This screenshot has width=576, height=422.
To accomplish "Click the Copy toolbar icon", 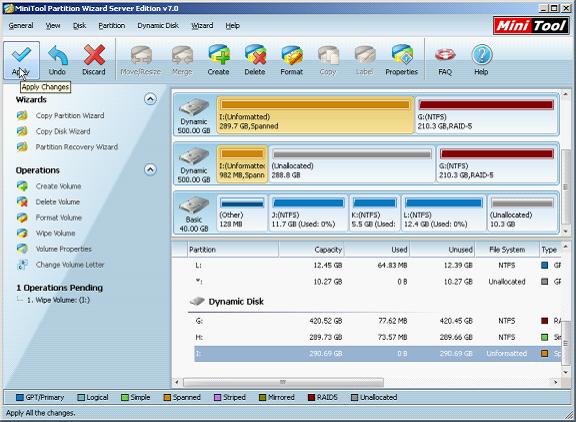I will [x=328, y=55].
